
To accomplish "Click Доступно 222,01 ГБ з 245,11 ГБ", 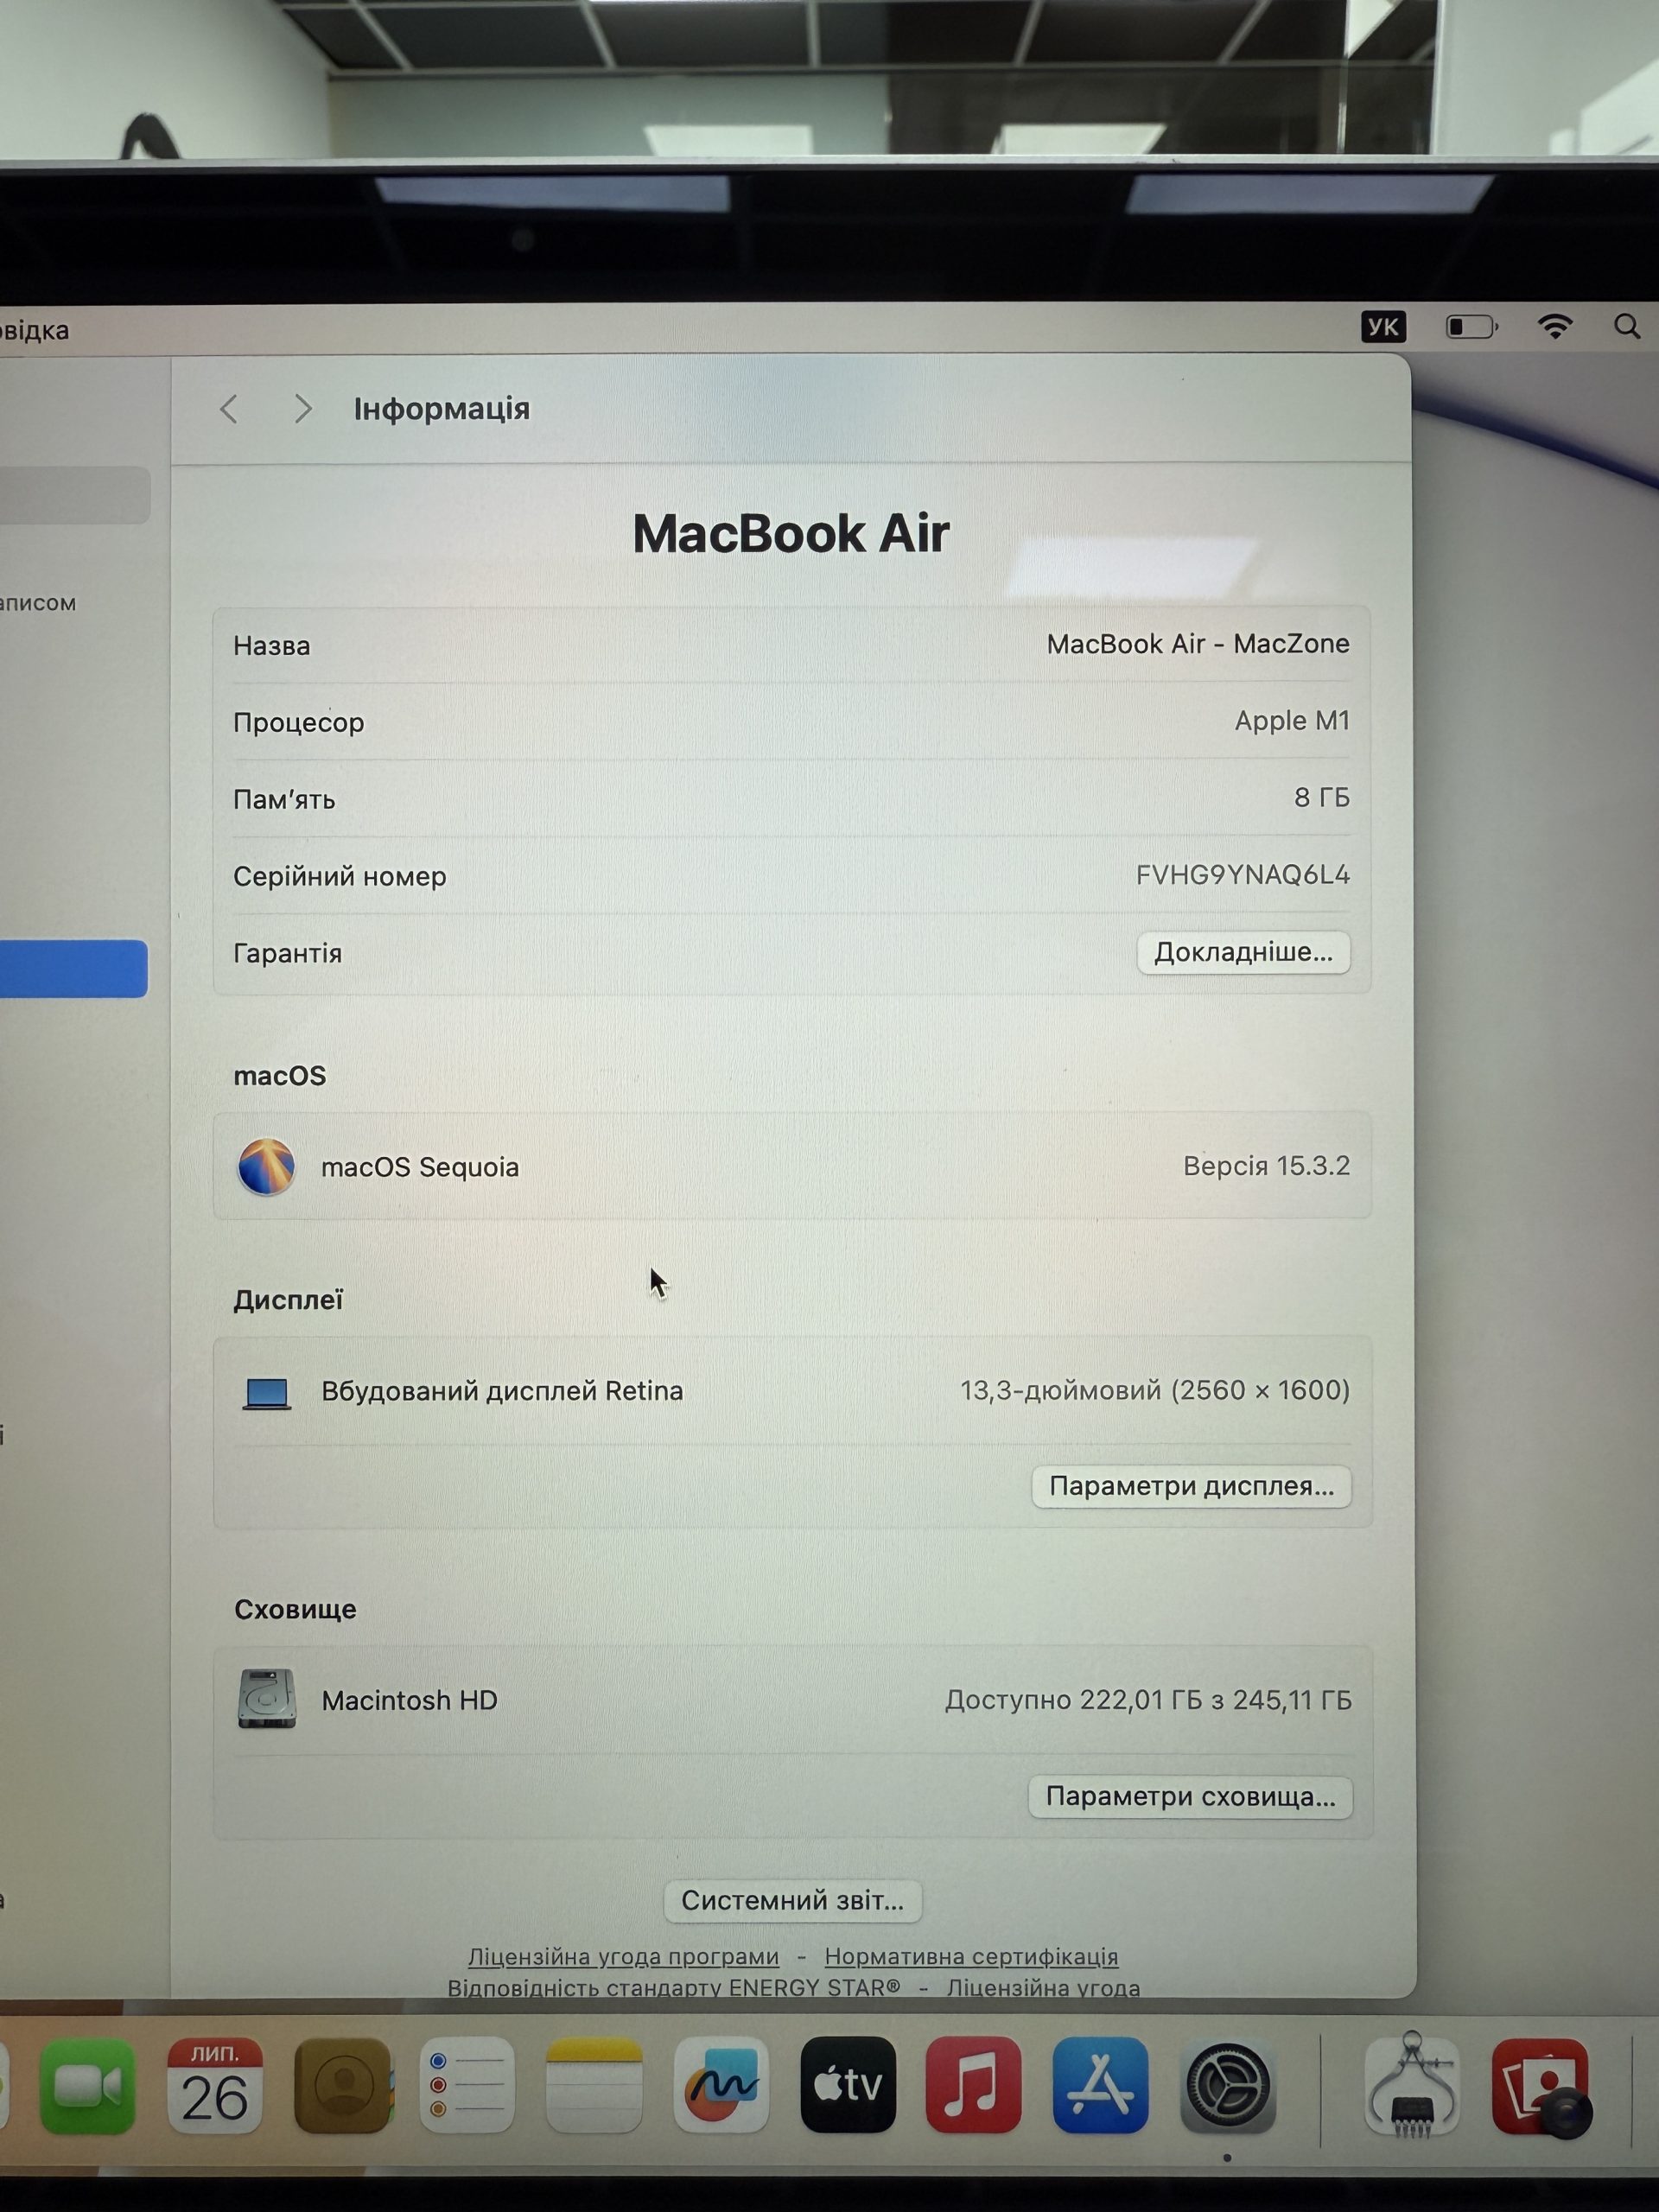I will click(x=1148, y=1700).
